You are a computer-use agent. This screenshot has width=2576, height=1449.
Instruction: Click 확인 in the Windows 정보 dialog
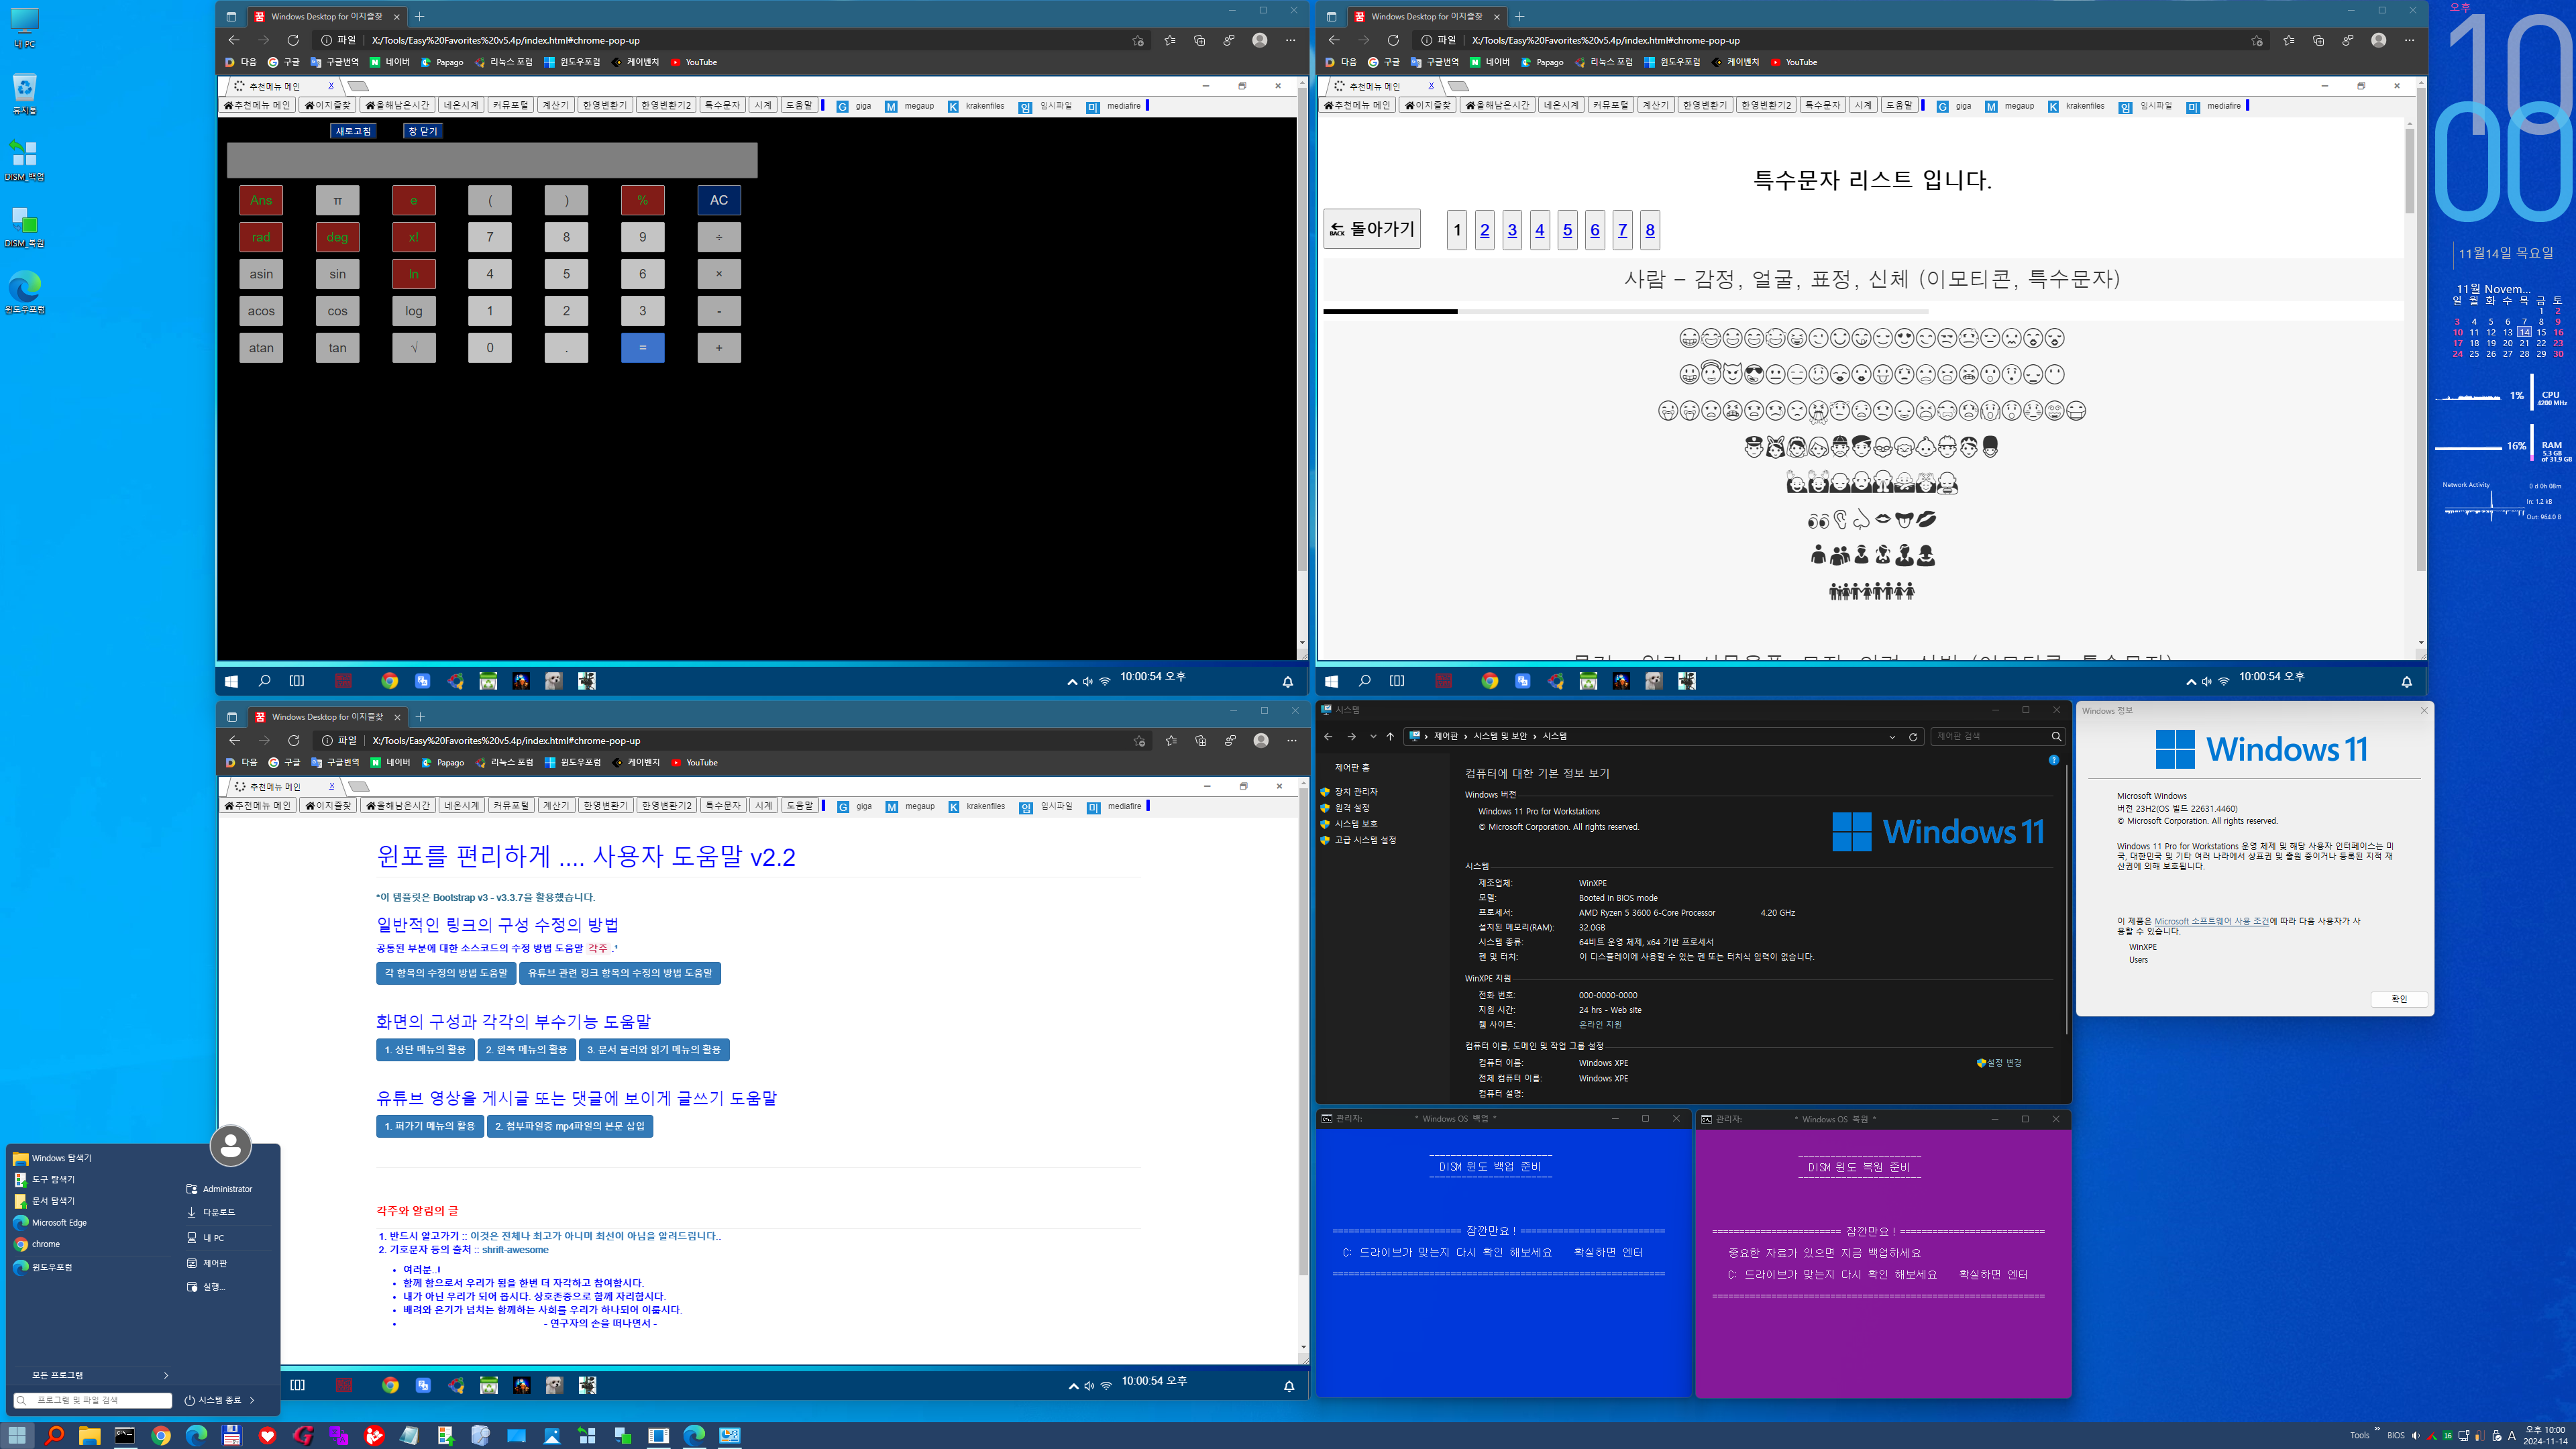pyautogui.click(x=2399, y=999)
